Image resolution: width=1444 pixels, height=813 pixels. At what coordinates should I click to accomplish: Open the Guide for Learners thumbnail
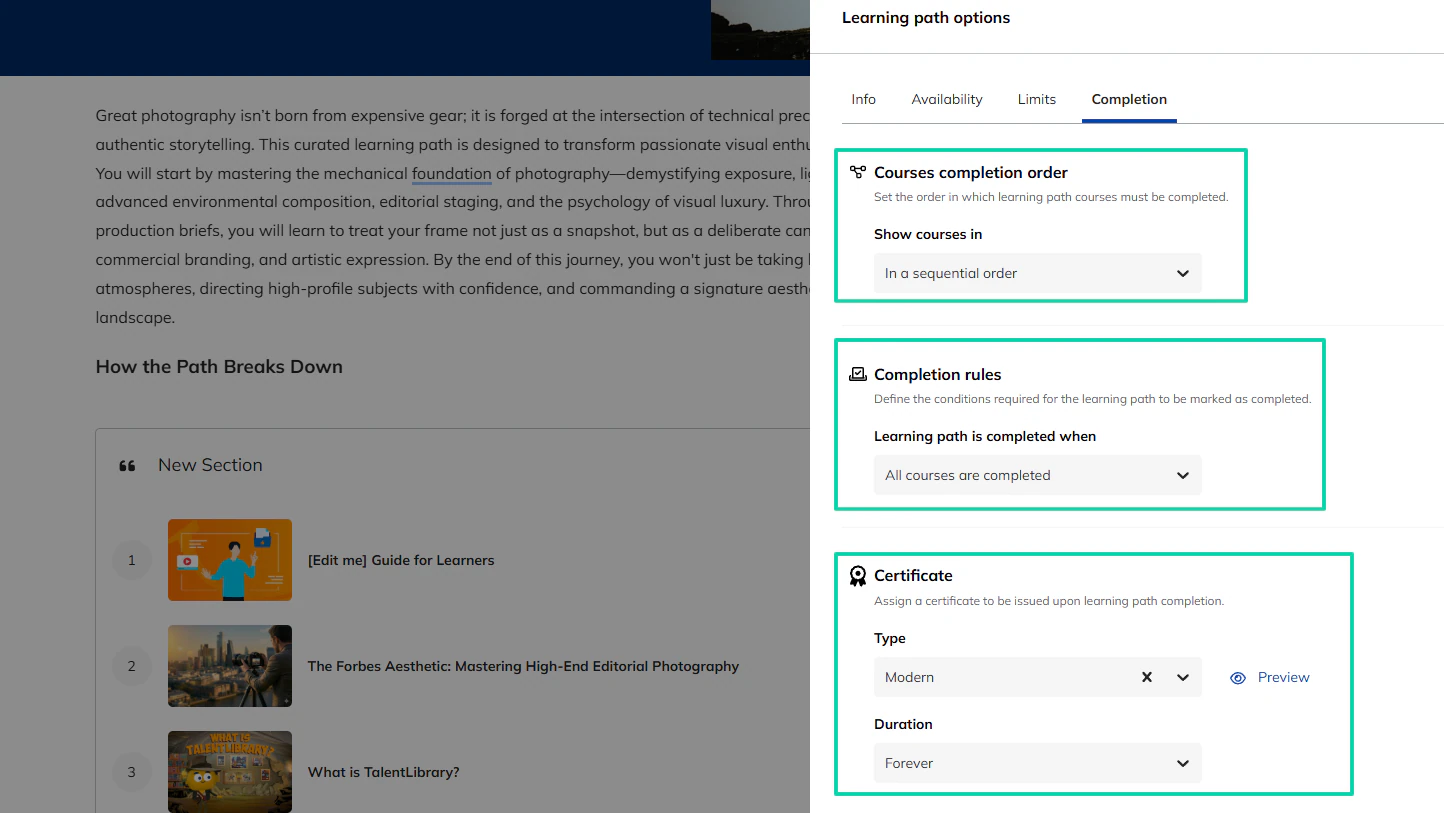[230, 560]
